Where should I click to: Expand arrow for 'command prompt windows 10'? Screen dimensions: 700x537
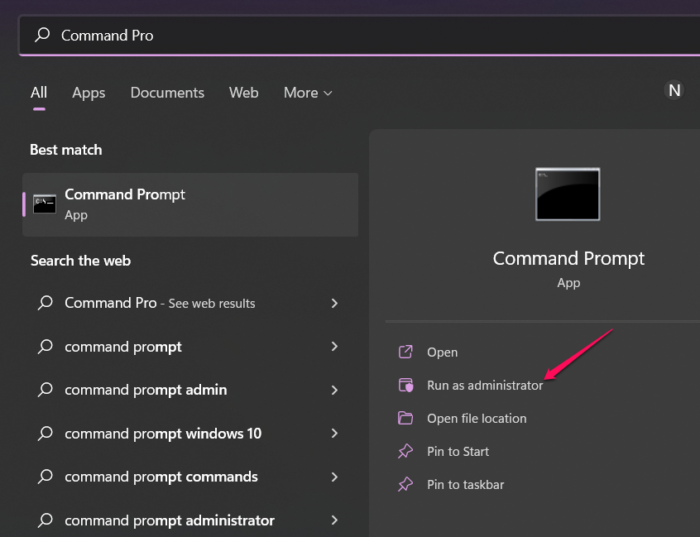click(x=334, y=434)
